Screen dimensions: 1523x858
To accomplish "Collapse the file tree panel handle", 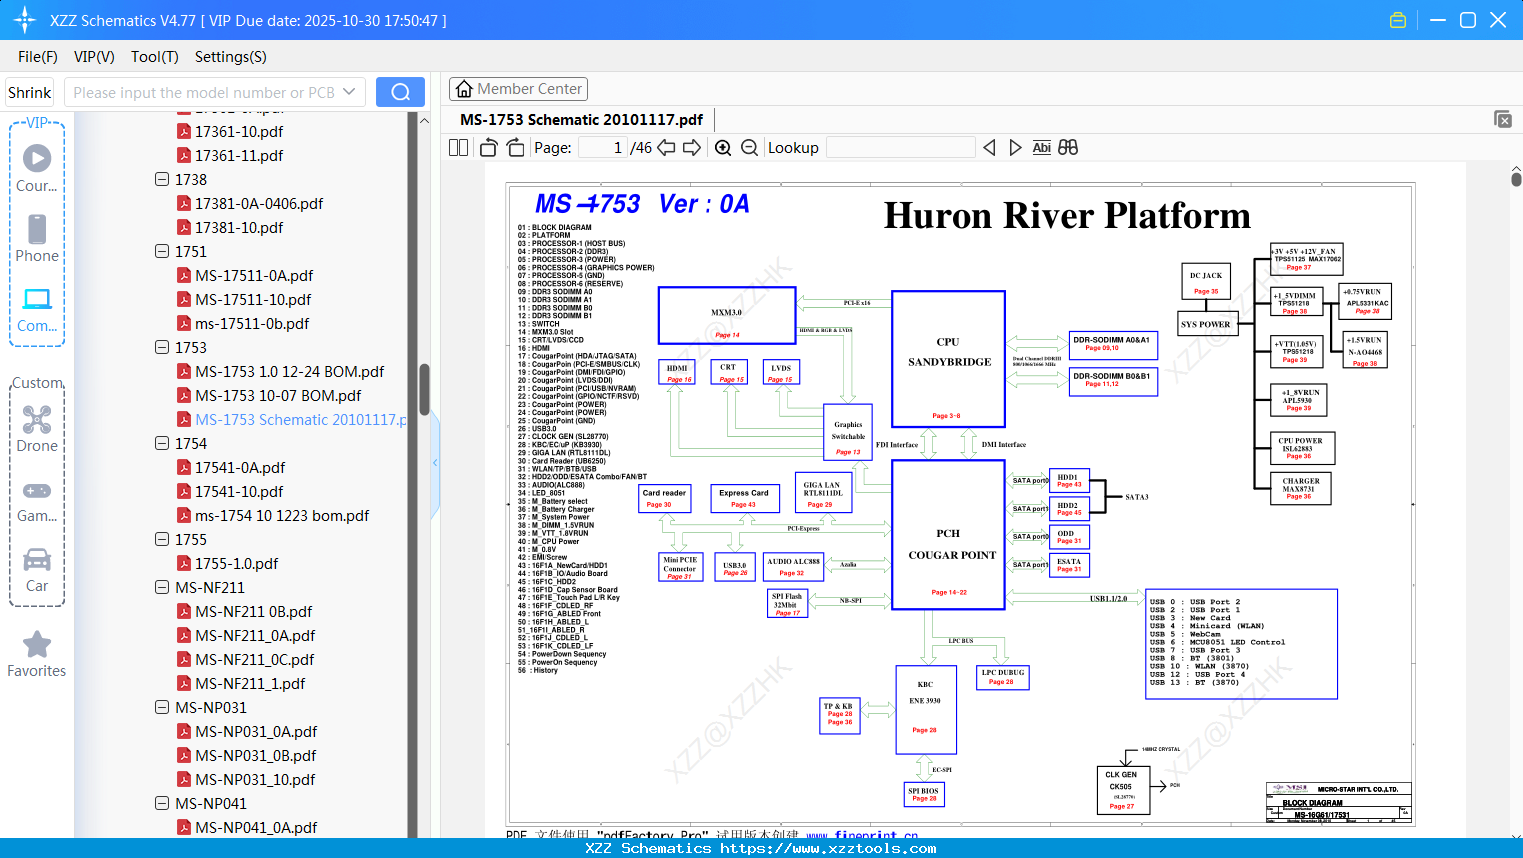I will (x=435, y=463).
